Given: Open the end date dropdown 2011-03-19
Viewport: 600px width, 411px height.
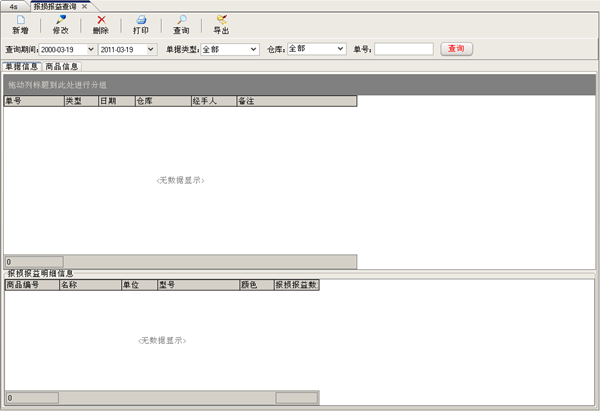Looking at the screenshot, I should click(150, 48).
